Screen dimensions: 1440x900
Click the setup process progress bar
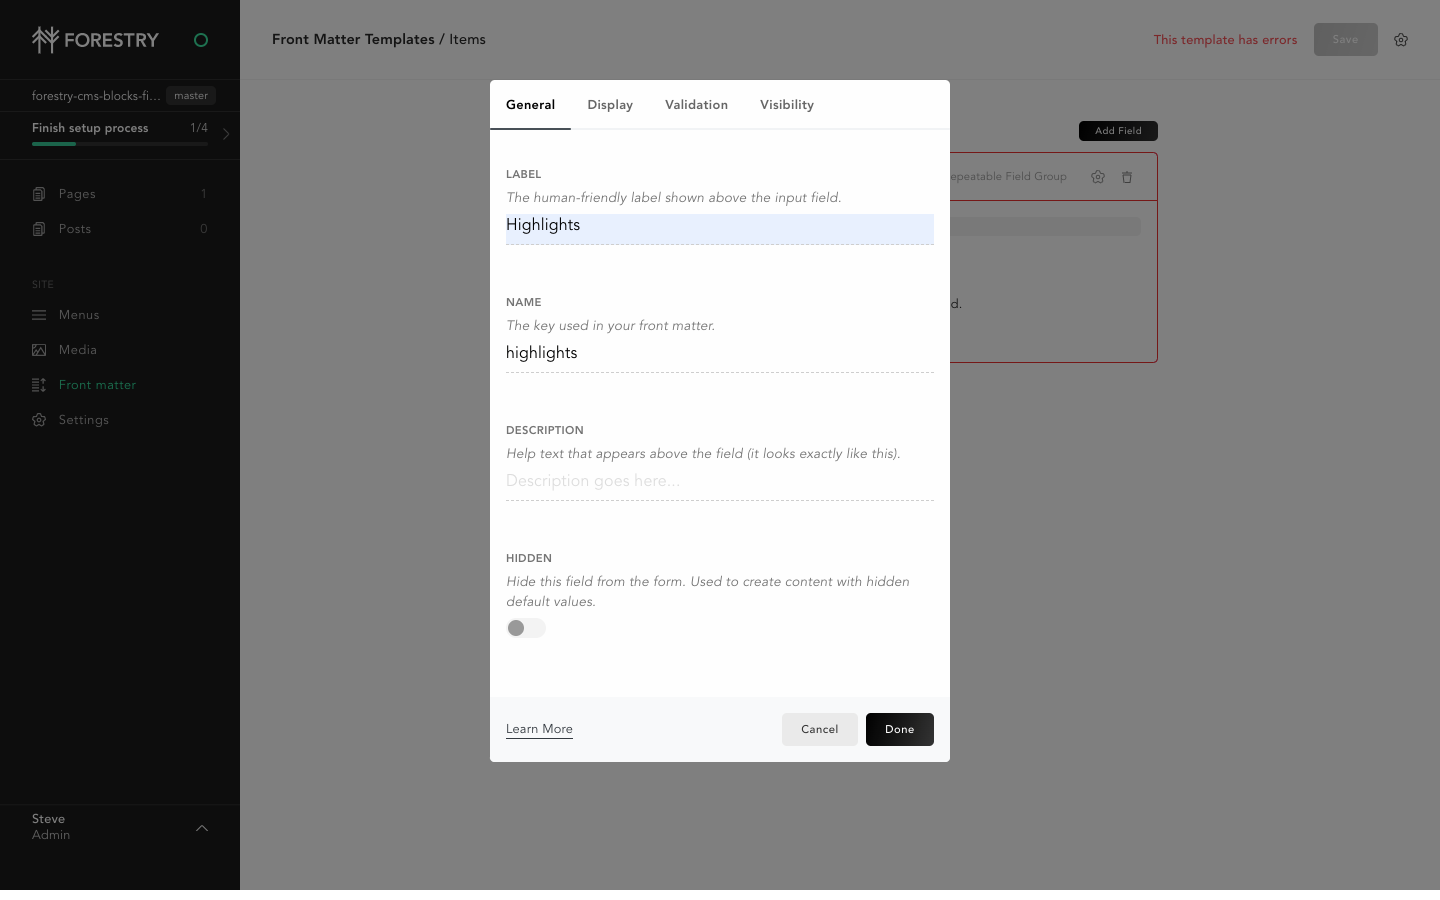(120, 144)
